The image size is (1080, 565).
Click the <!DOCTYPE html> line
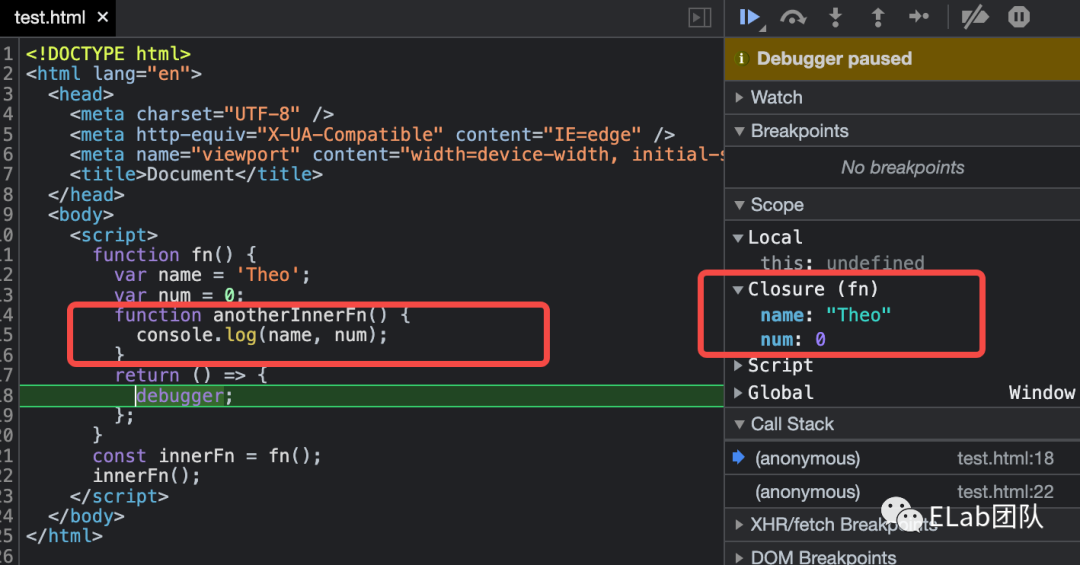(108, 54)
